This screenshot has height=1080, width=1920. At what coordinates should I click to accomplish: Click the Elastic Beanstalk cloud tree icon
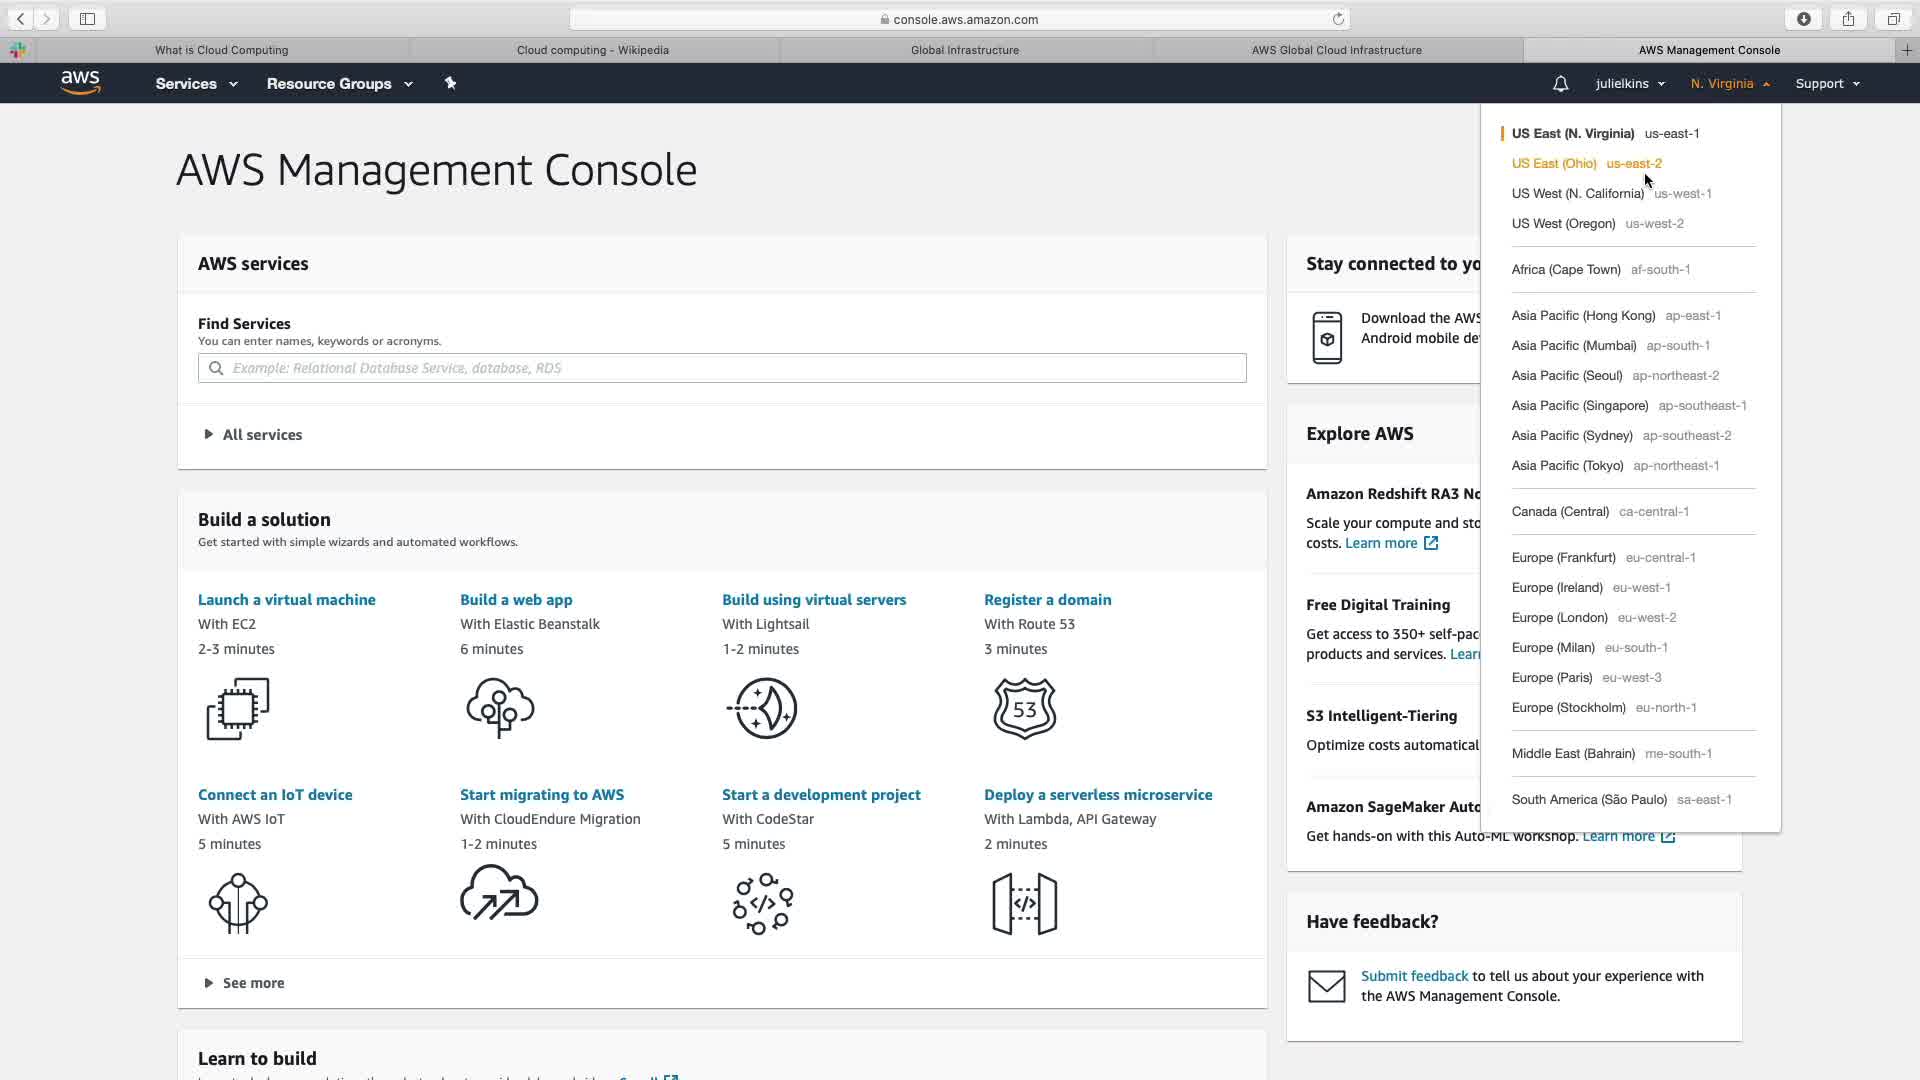tap(500, 708)
